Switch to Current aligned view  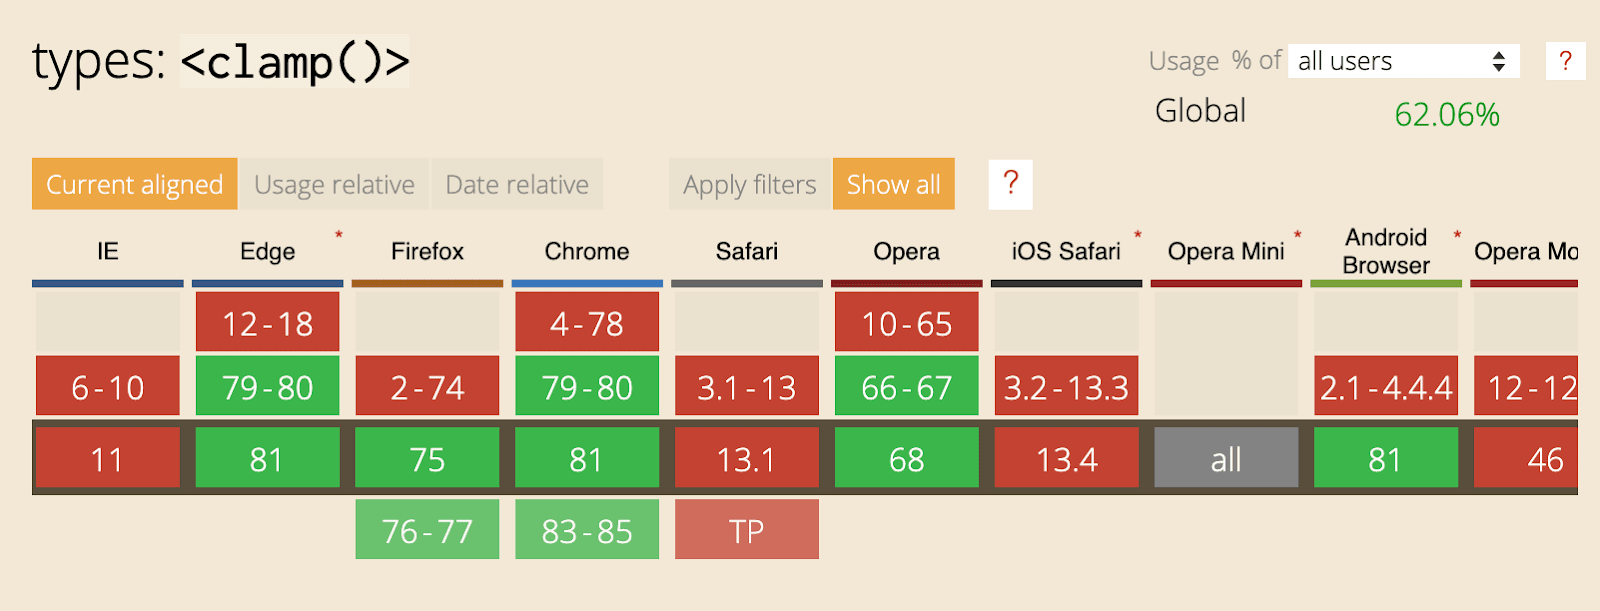click(x=134, y=184)
